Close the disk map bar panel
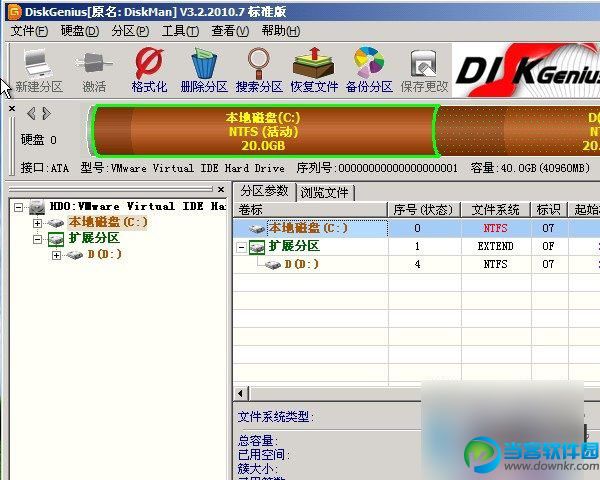This screenshot has width=600, height=480. point(12,109)
